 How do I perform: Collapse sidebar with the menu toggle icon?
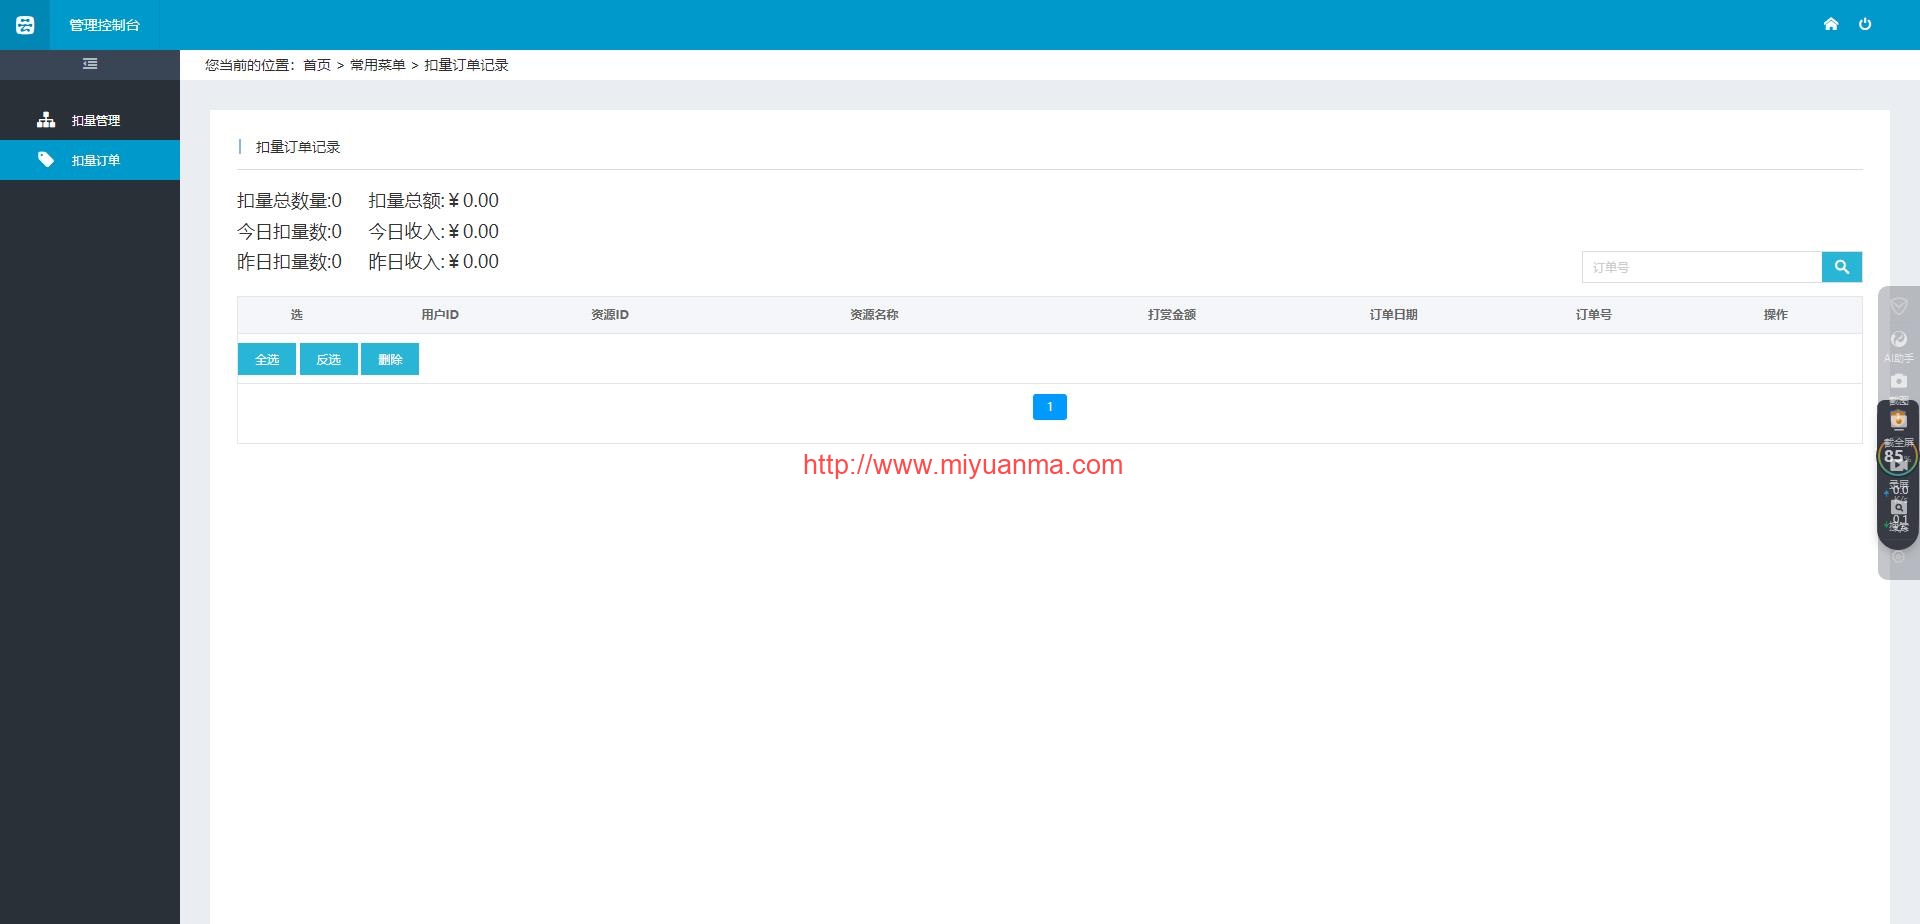point(90,64)
